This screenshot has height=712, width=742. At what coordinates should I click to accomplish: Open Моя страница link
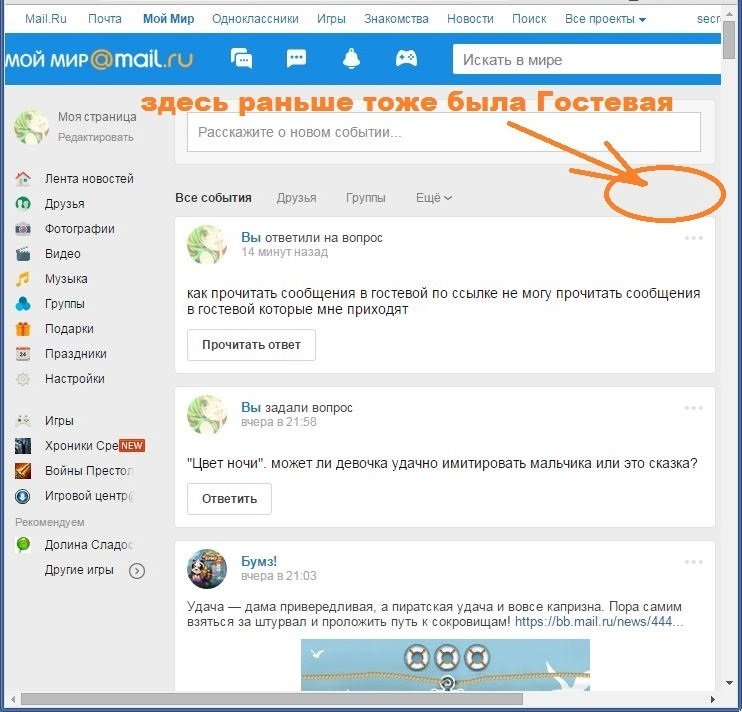[x=97, y=117]
